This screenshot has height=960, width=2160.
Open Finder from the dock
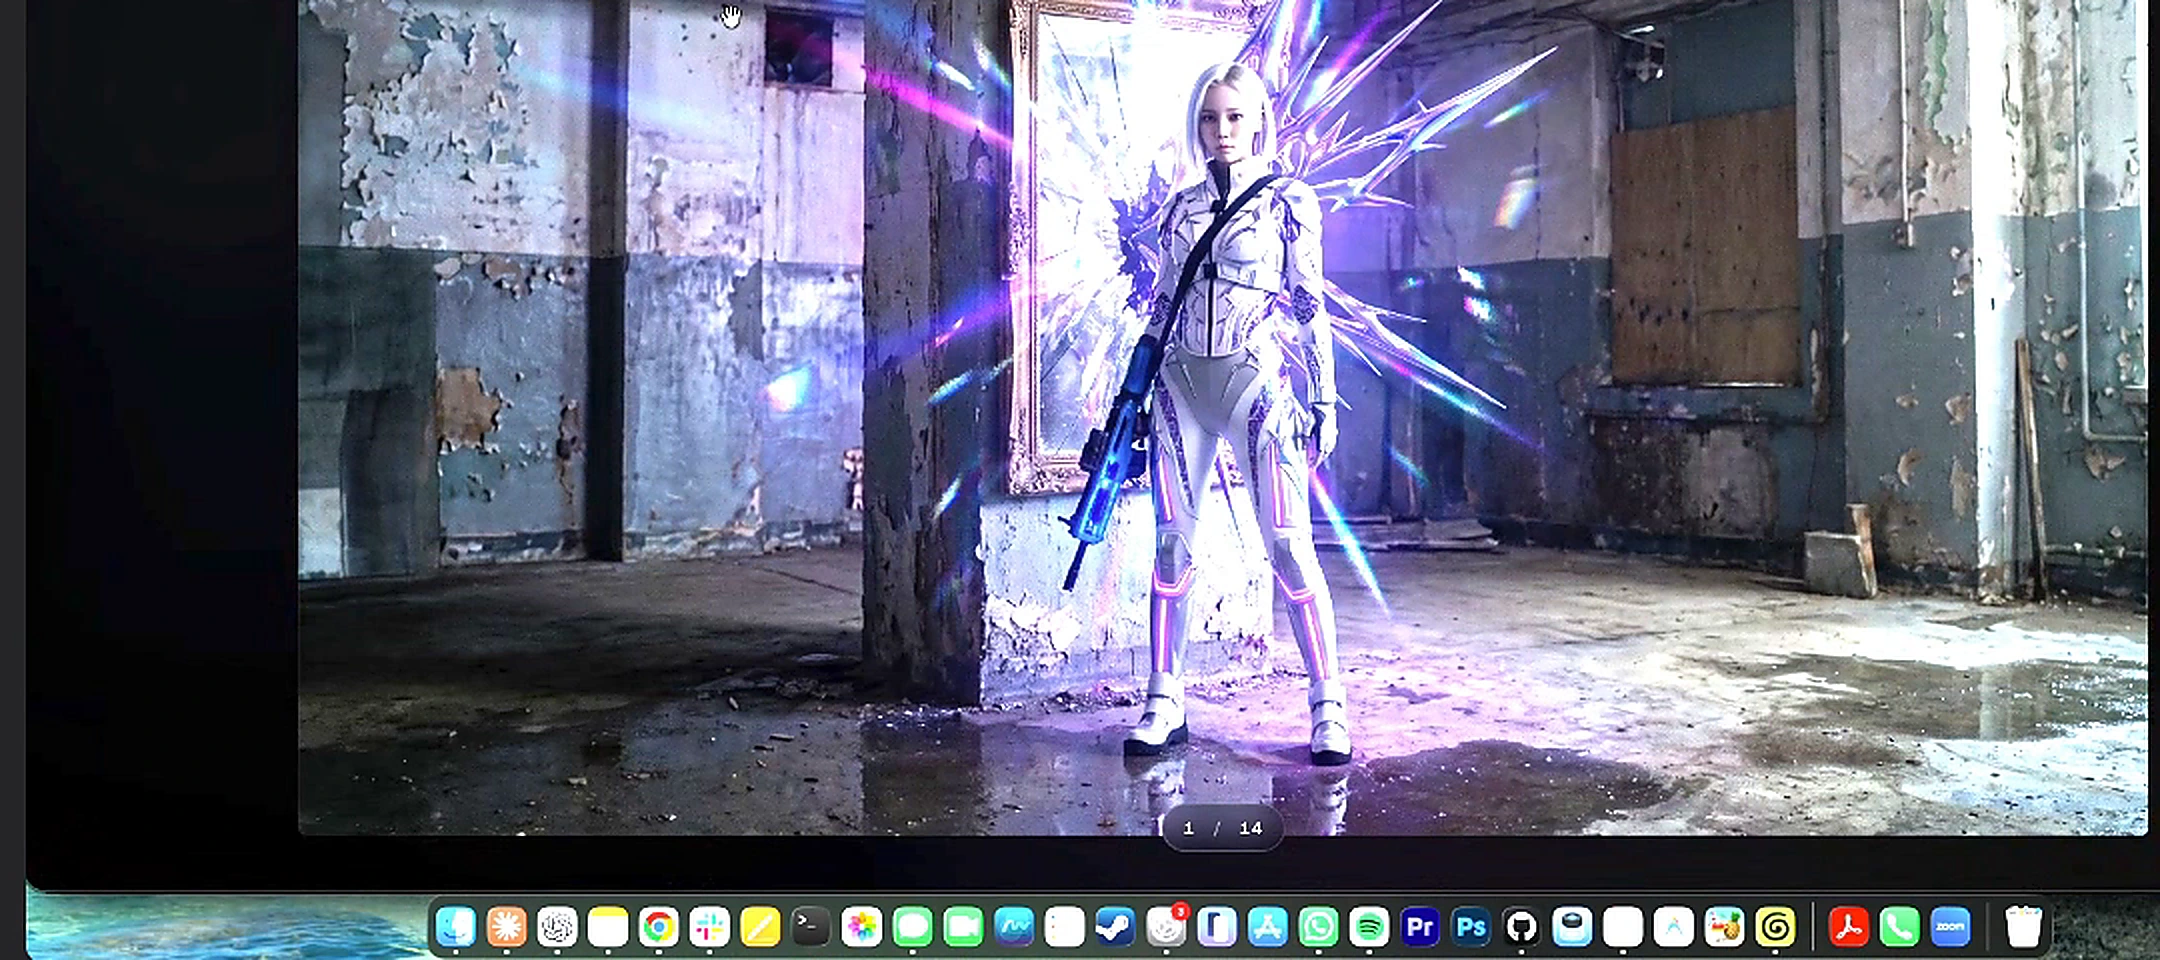pyautogui.click(x=456, y=927)
